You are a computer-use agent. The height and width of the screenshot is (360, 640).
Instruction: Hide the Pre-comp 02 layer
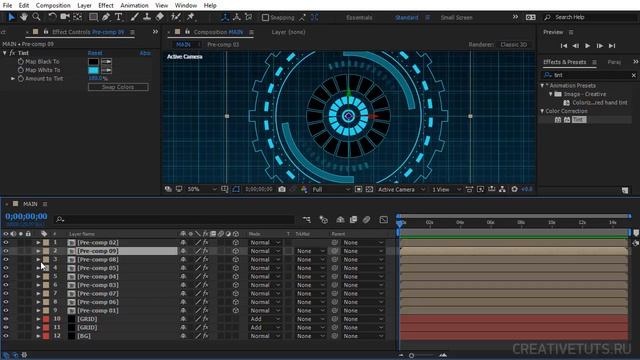(x=6, y=242)
